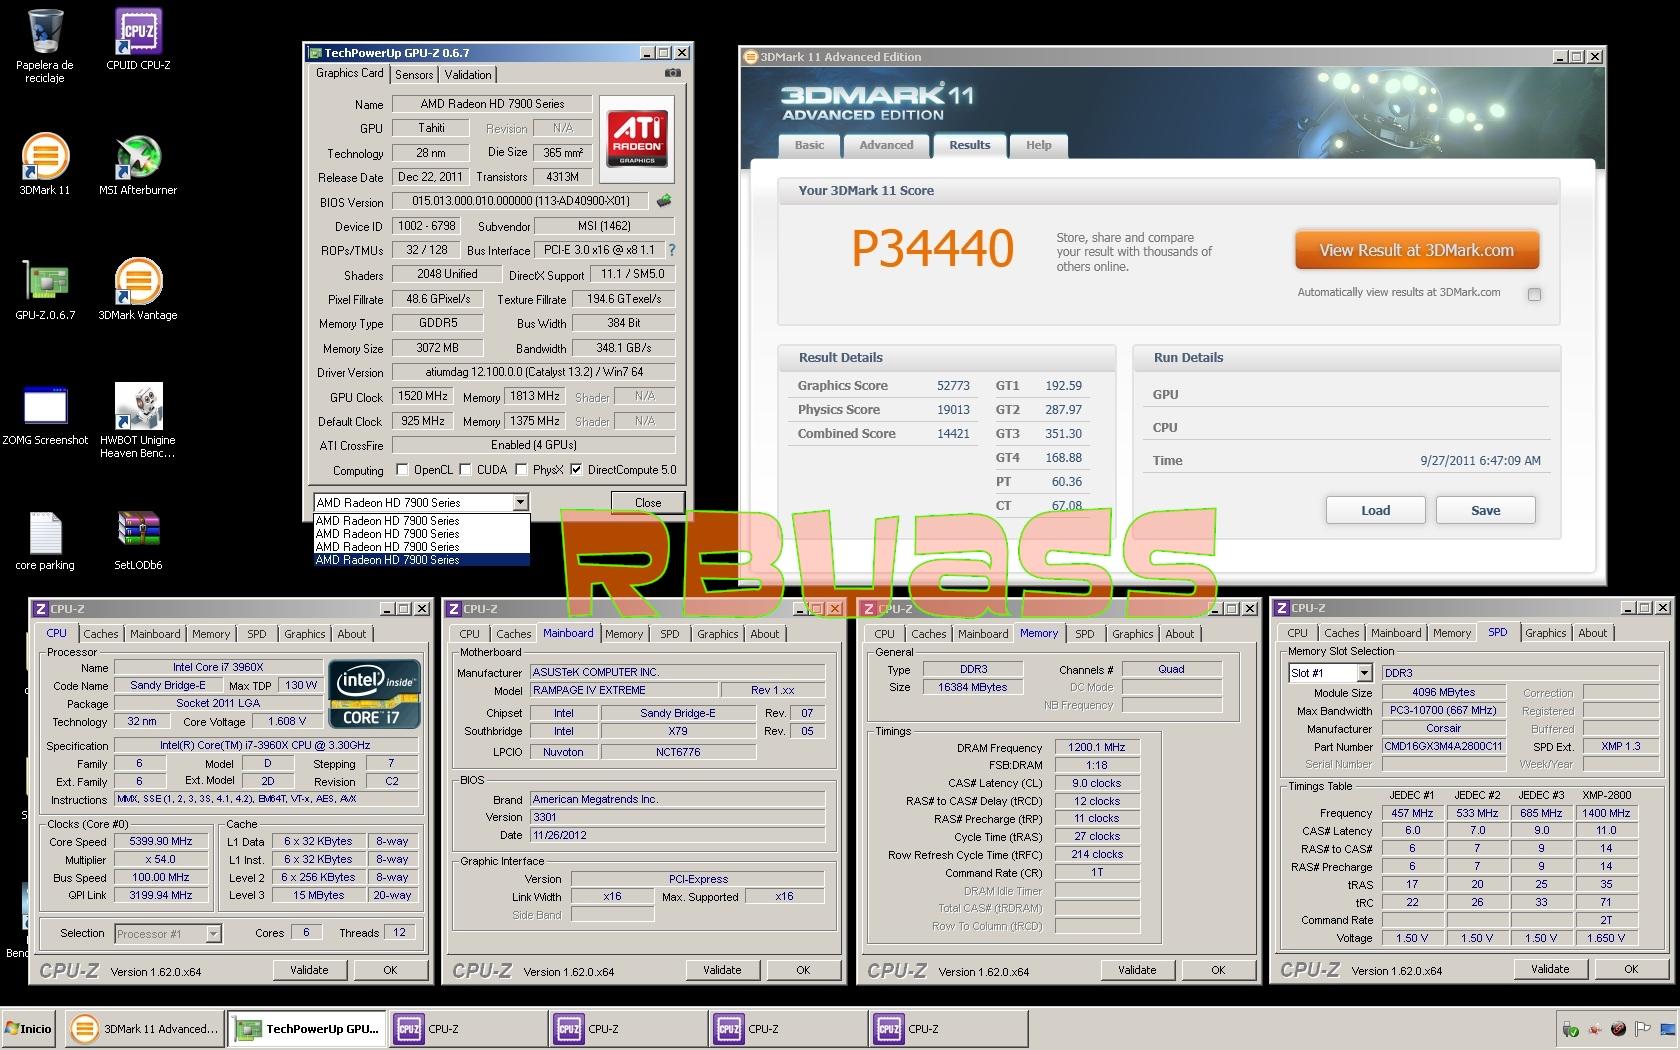Switch to 3DMark 11 Advanced taskbar item

pyautogui.click(x=144, y=1028)
